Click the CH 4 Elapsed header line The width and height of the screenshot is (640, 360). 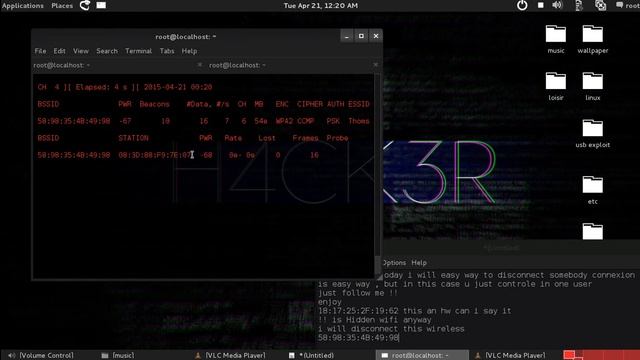click(x=124, y=87)
